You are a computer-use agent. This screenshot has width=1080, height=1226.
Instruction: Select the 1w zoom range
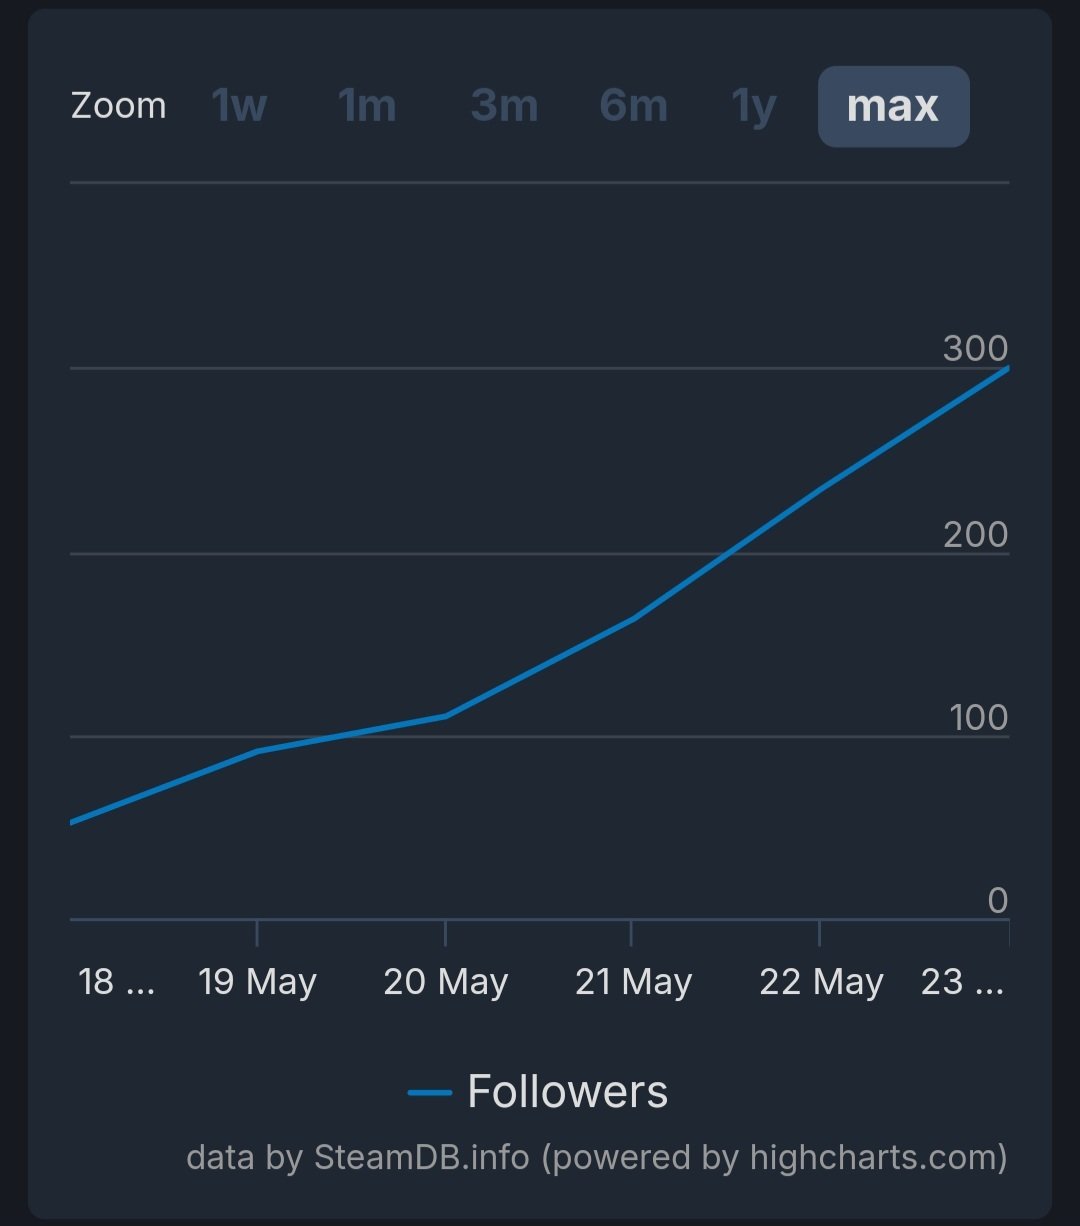239,106
